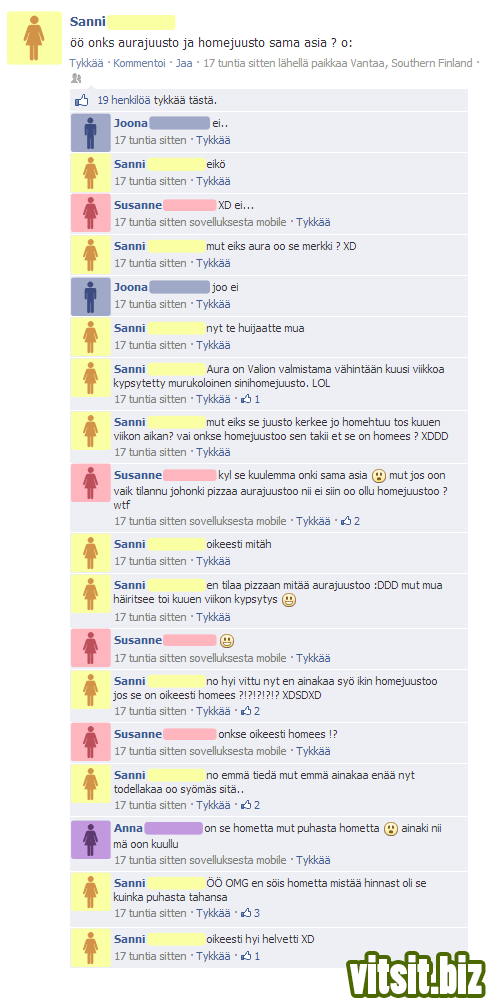Click Sanni's large post profile picture
This screenshot has height=1000, width=486.
click(34, 38)
